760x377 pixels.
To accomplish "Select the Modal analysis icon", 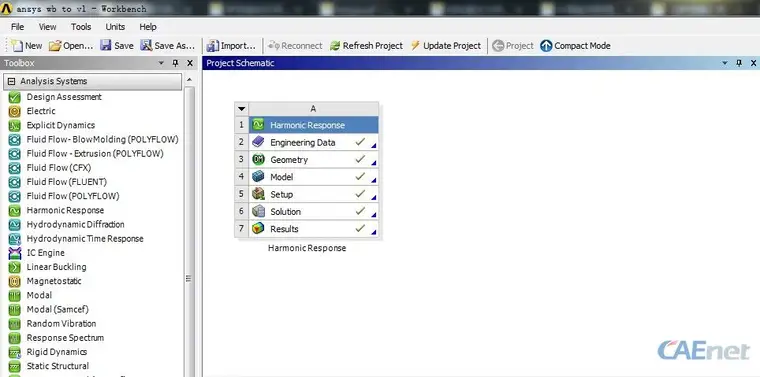I will (15, 295).
